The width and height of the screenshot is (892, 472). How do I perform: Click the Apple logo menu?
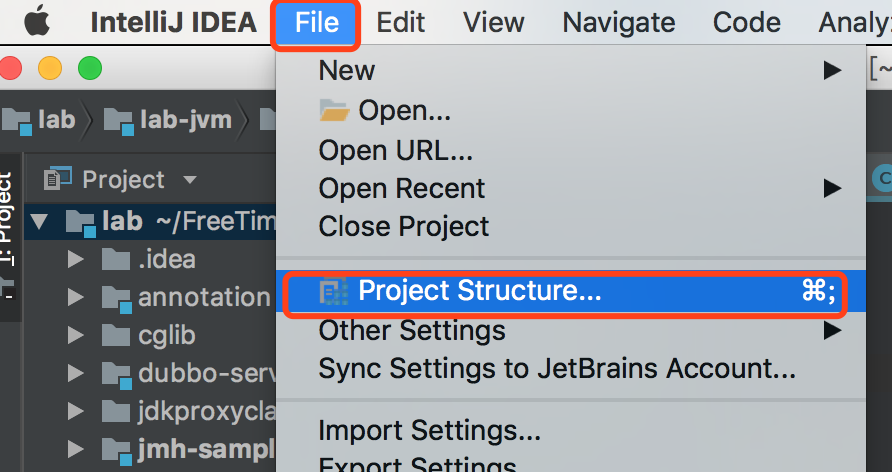click(x=38, y=22)
